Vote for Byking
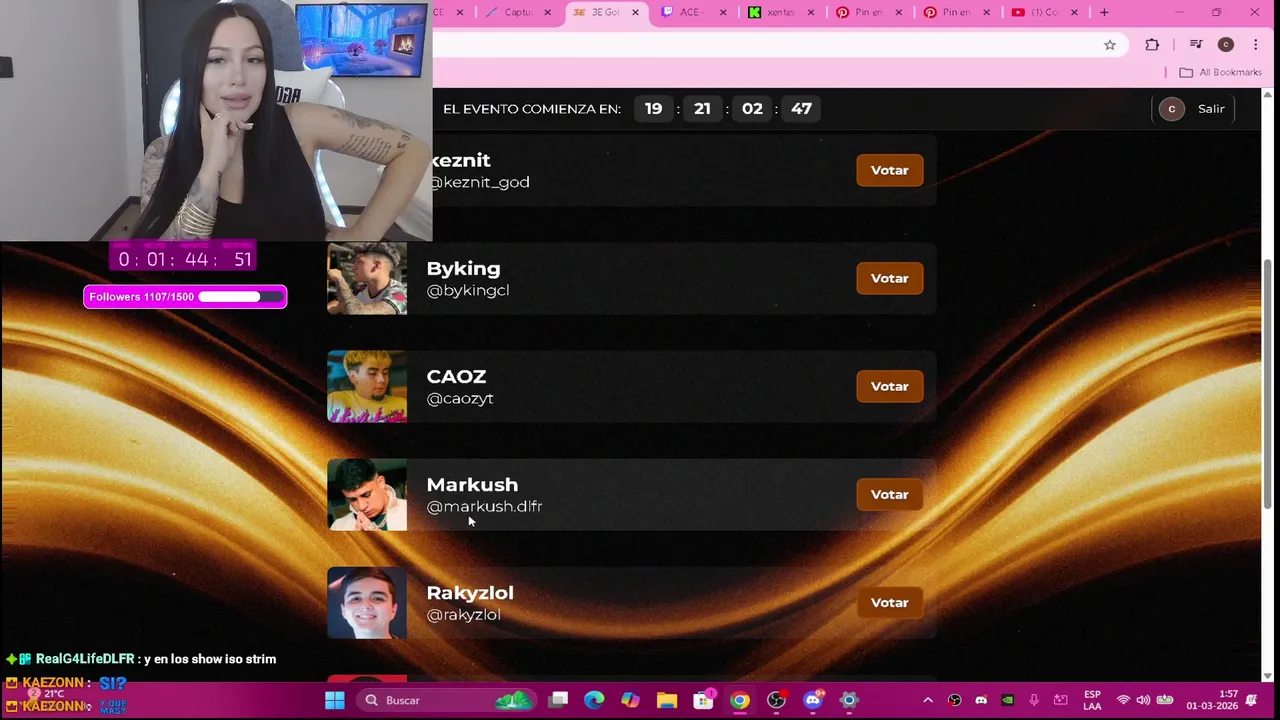The height and width of the screenshot is (720, 1280). click(x=889, y=278)
